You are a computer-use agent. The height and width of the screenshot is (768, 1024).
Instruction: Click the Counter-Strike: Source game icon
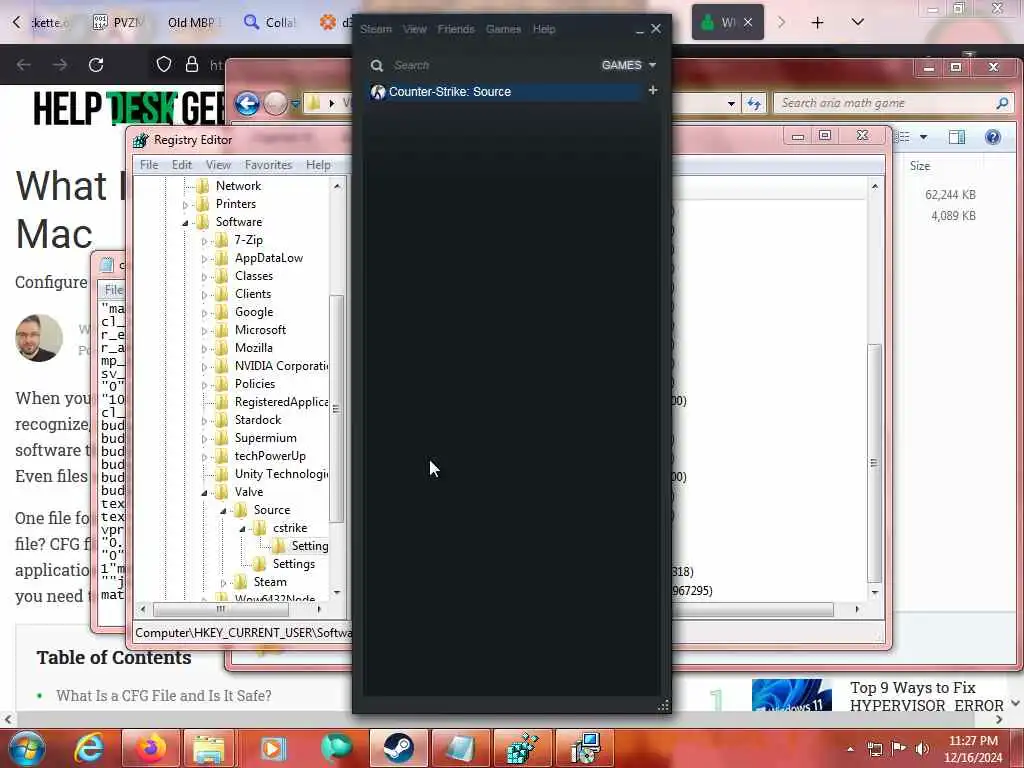pyautogui.click(x=377, y=92)
